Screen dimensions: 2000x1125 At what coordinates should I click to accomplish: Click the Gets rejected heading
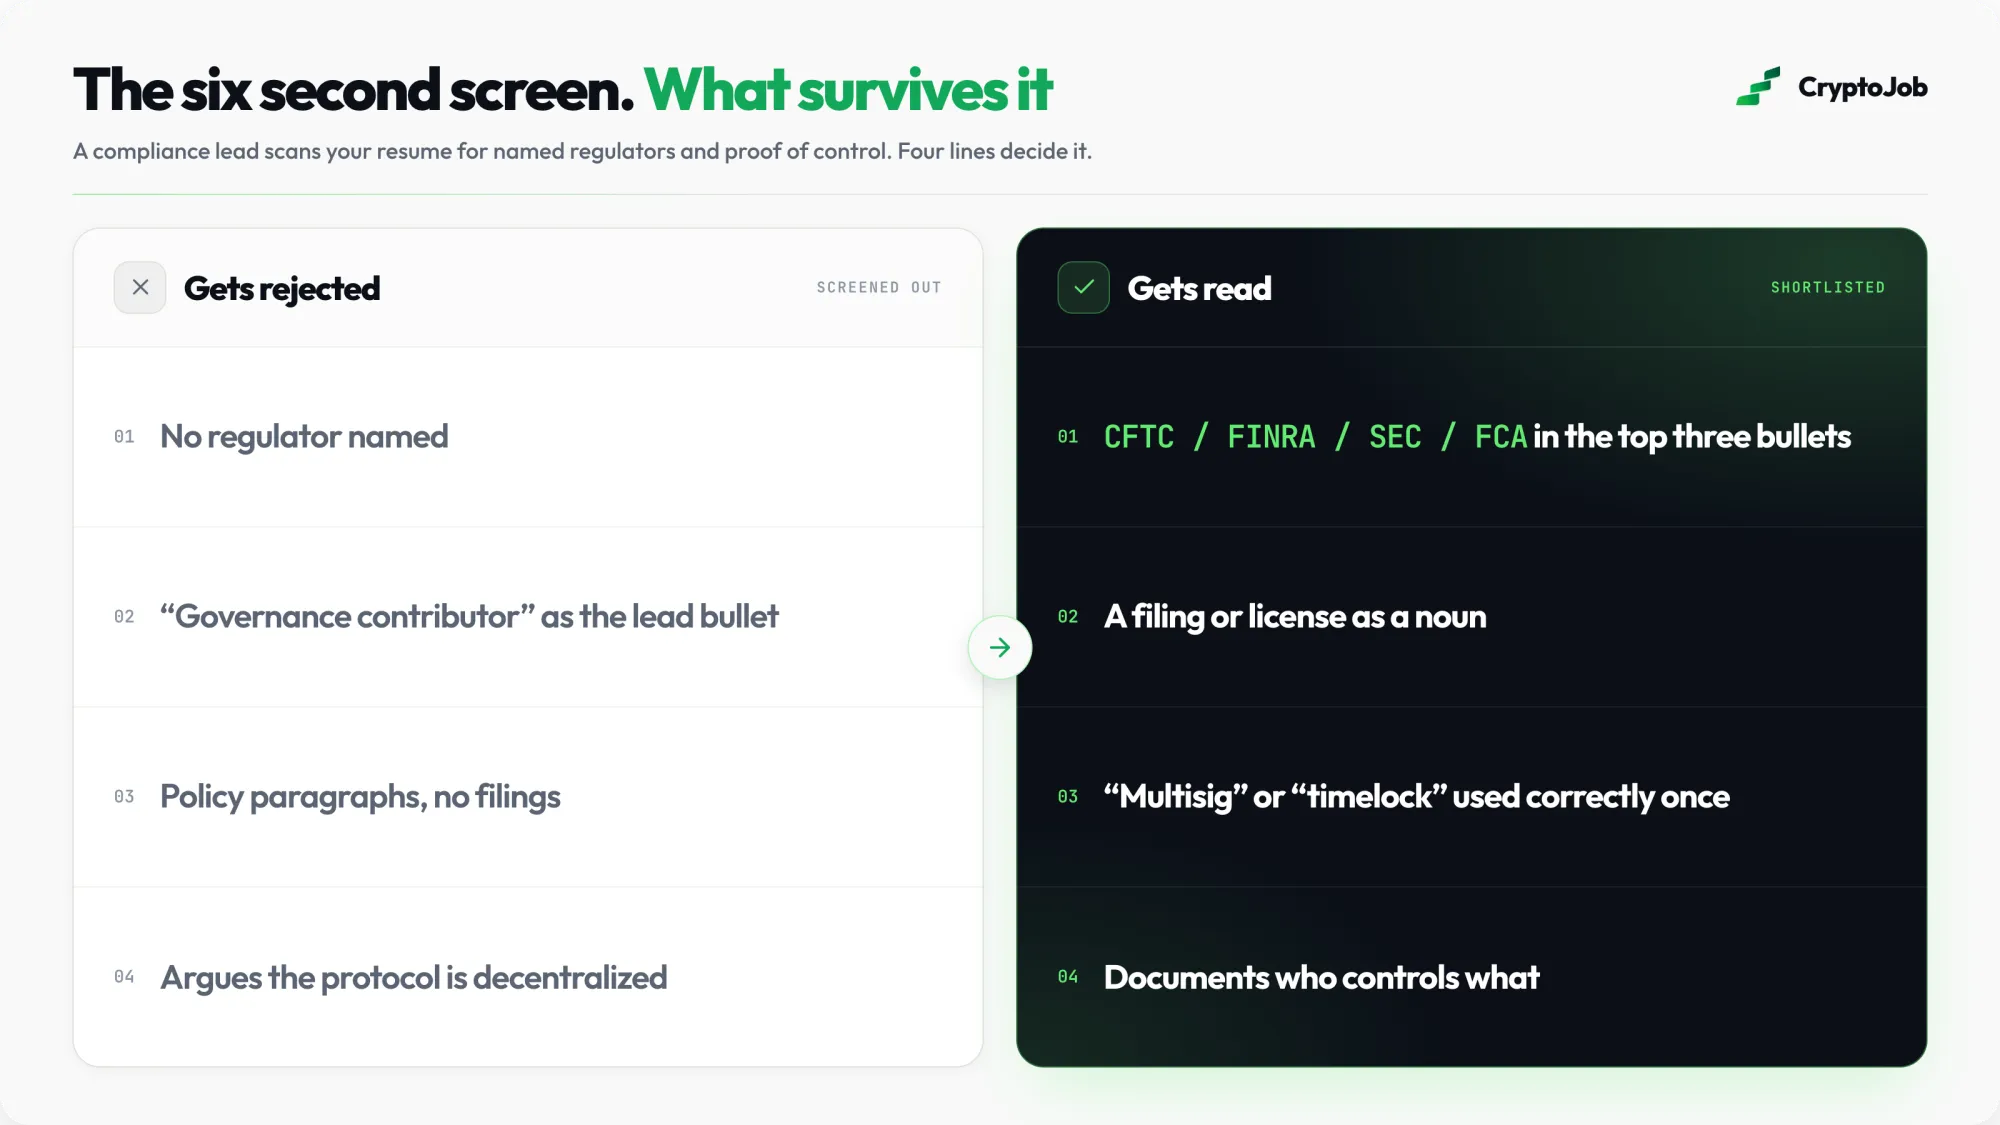[282, 289]
